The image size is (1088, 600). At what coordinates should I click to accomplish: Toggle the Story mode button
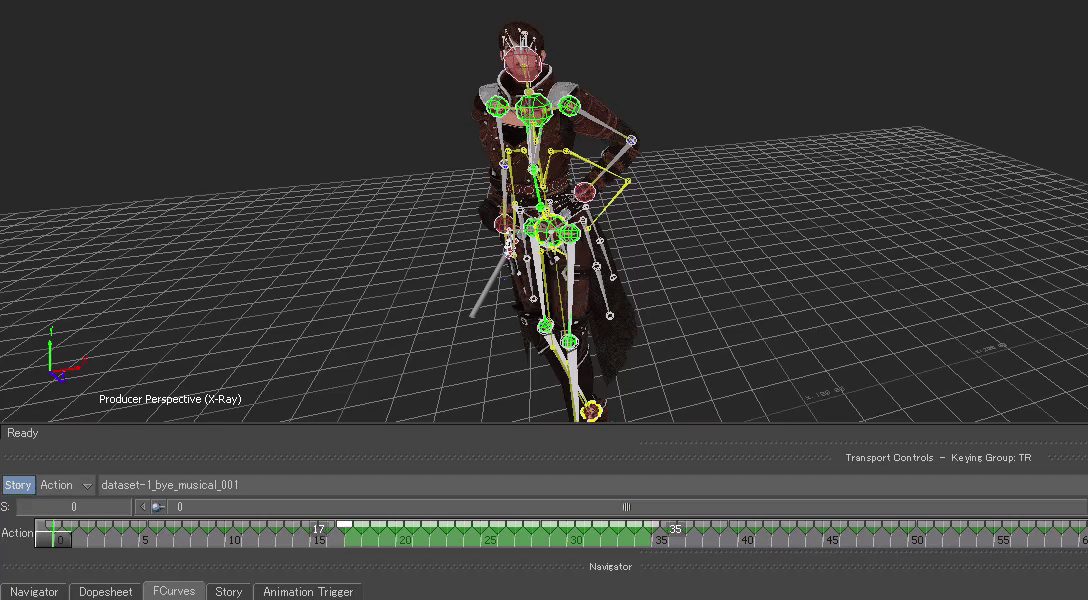(x=18, y=485)
